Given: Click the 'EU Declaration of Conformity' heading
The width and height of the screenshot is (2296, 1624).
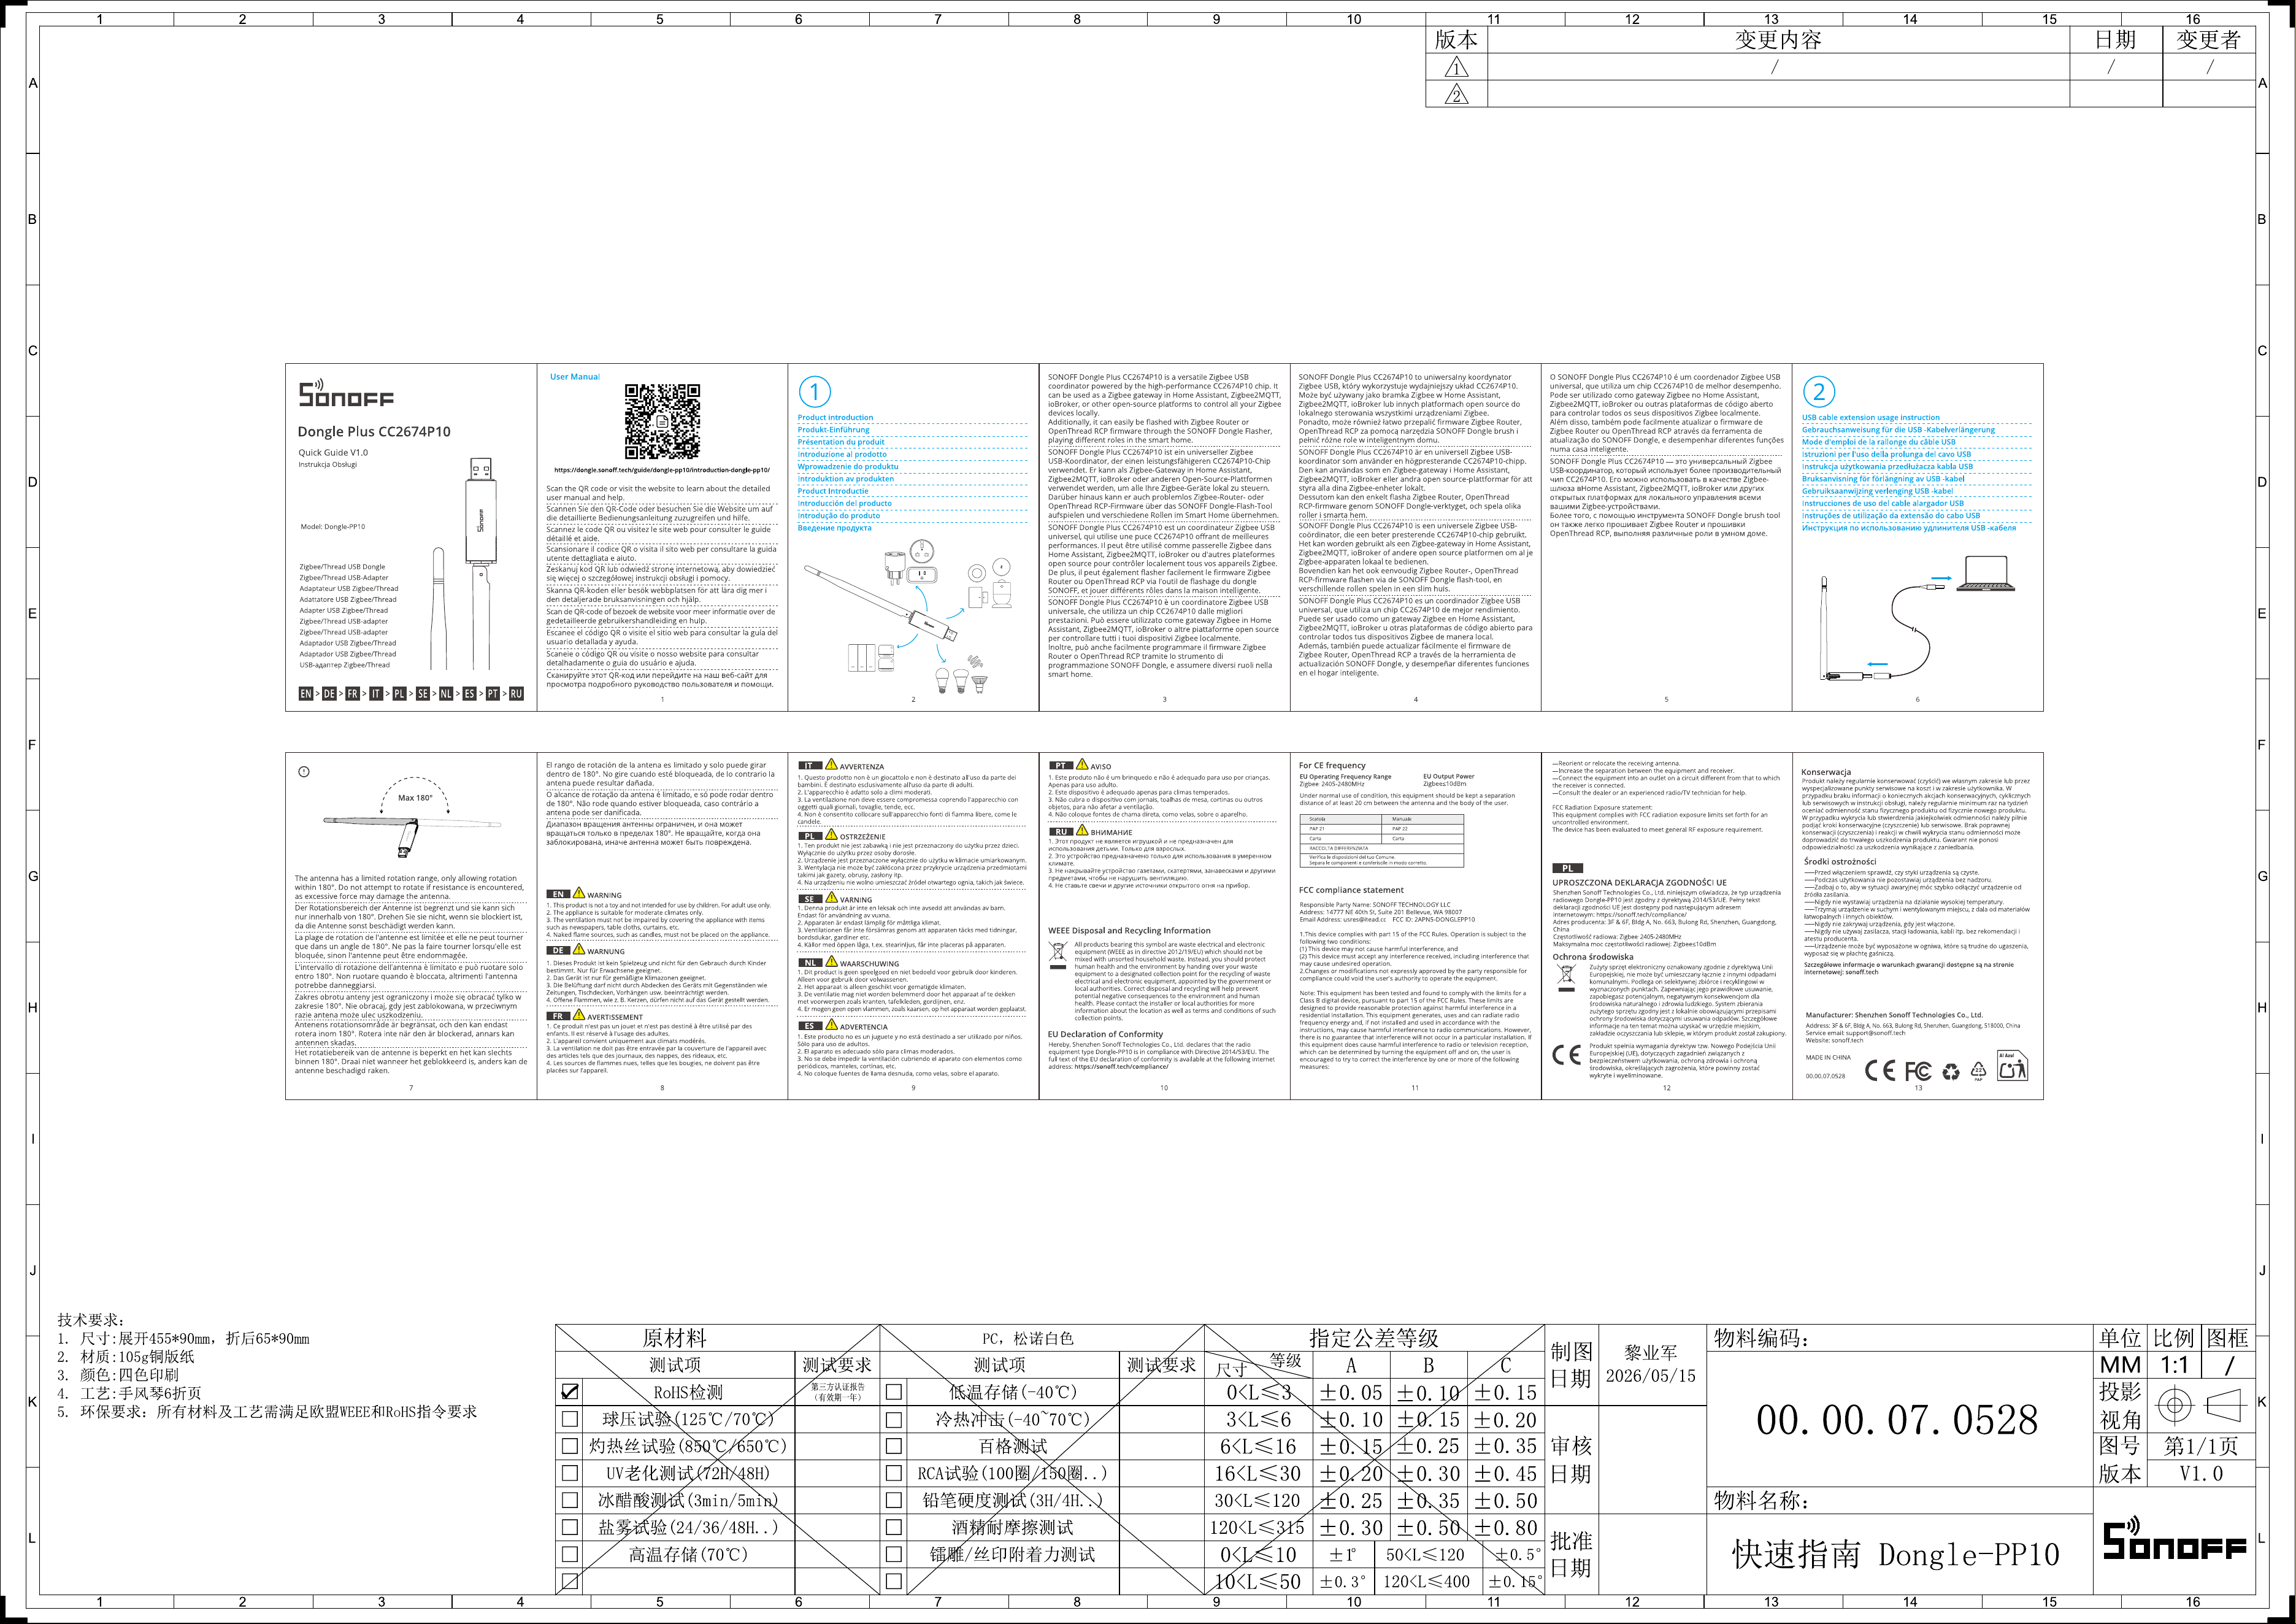Looking at the screenshot, I should coord(1105,1034).
